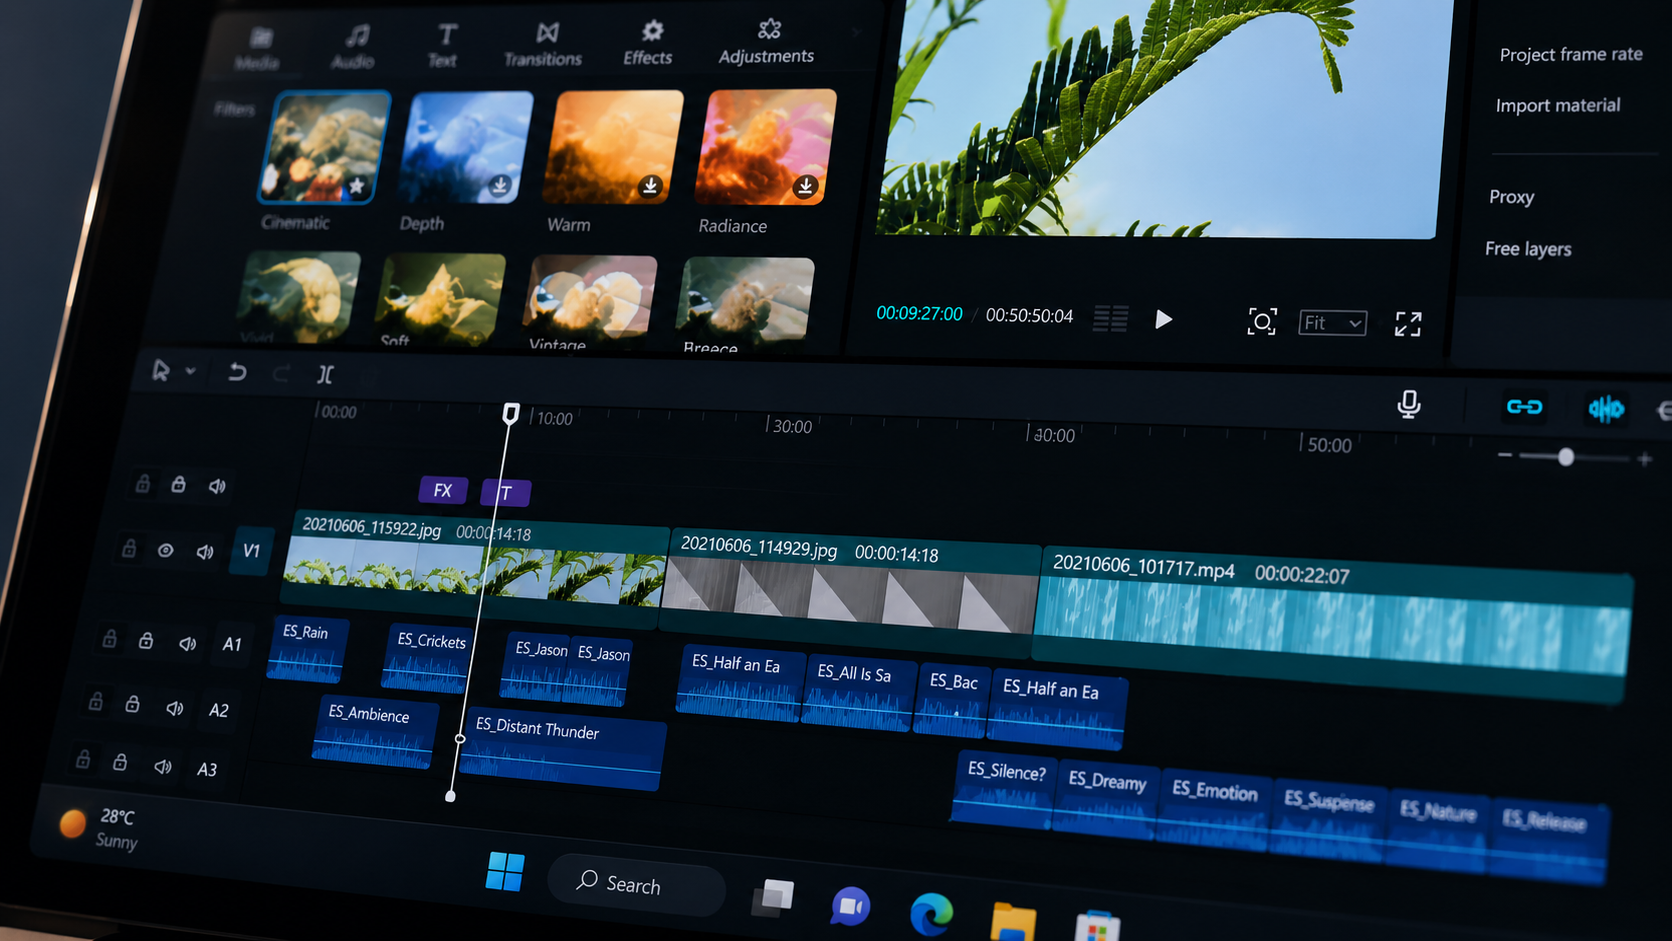Click Project frame rate setting

point(1571,54)
